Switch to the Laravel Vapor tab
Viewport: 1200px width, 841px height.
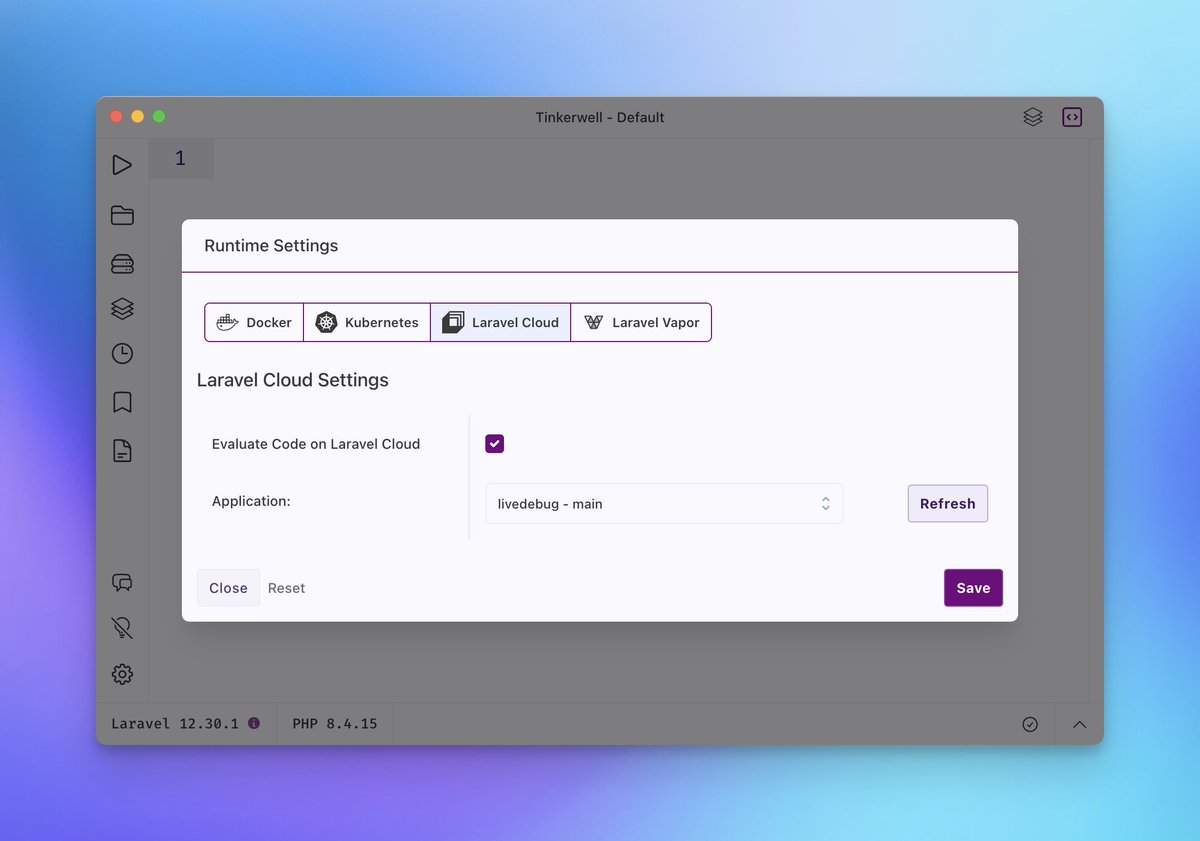click(641, 323)
